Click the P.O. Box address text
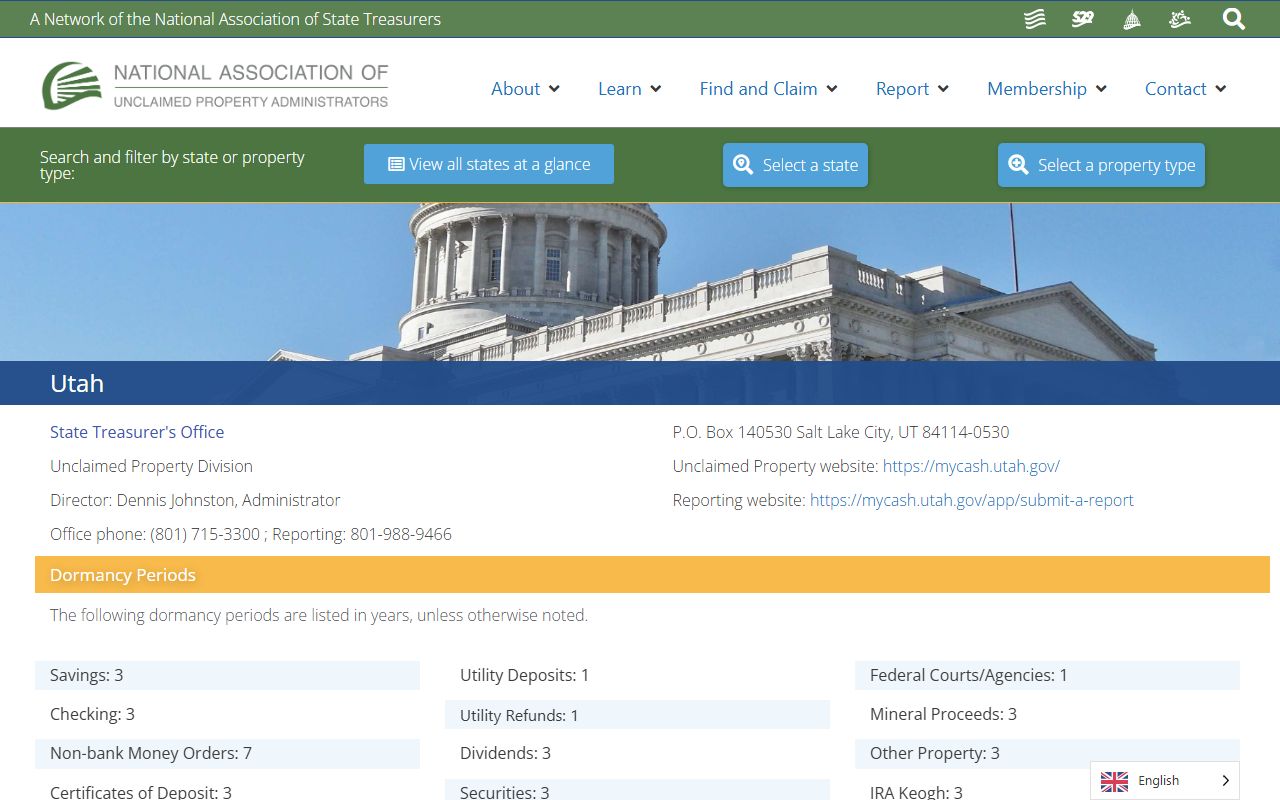Viewport: 1280px width, 800px height. [841, 432]
